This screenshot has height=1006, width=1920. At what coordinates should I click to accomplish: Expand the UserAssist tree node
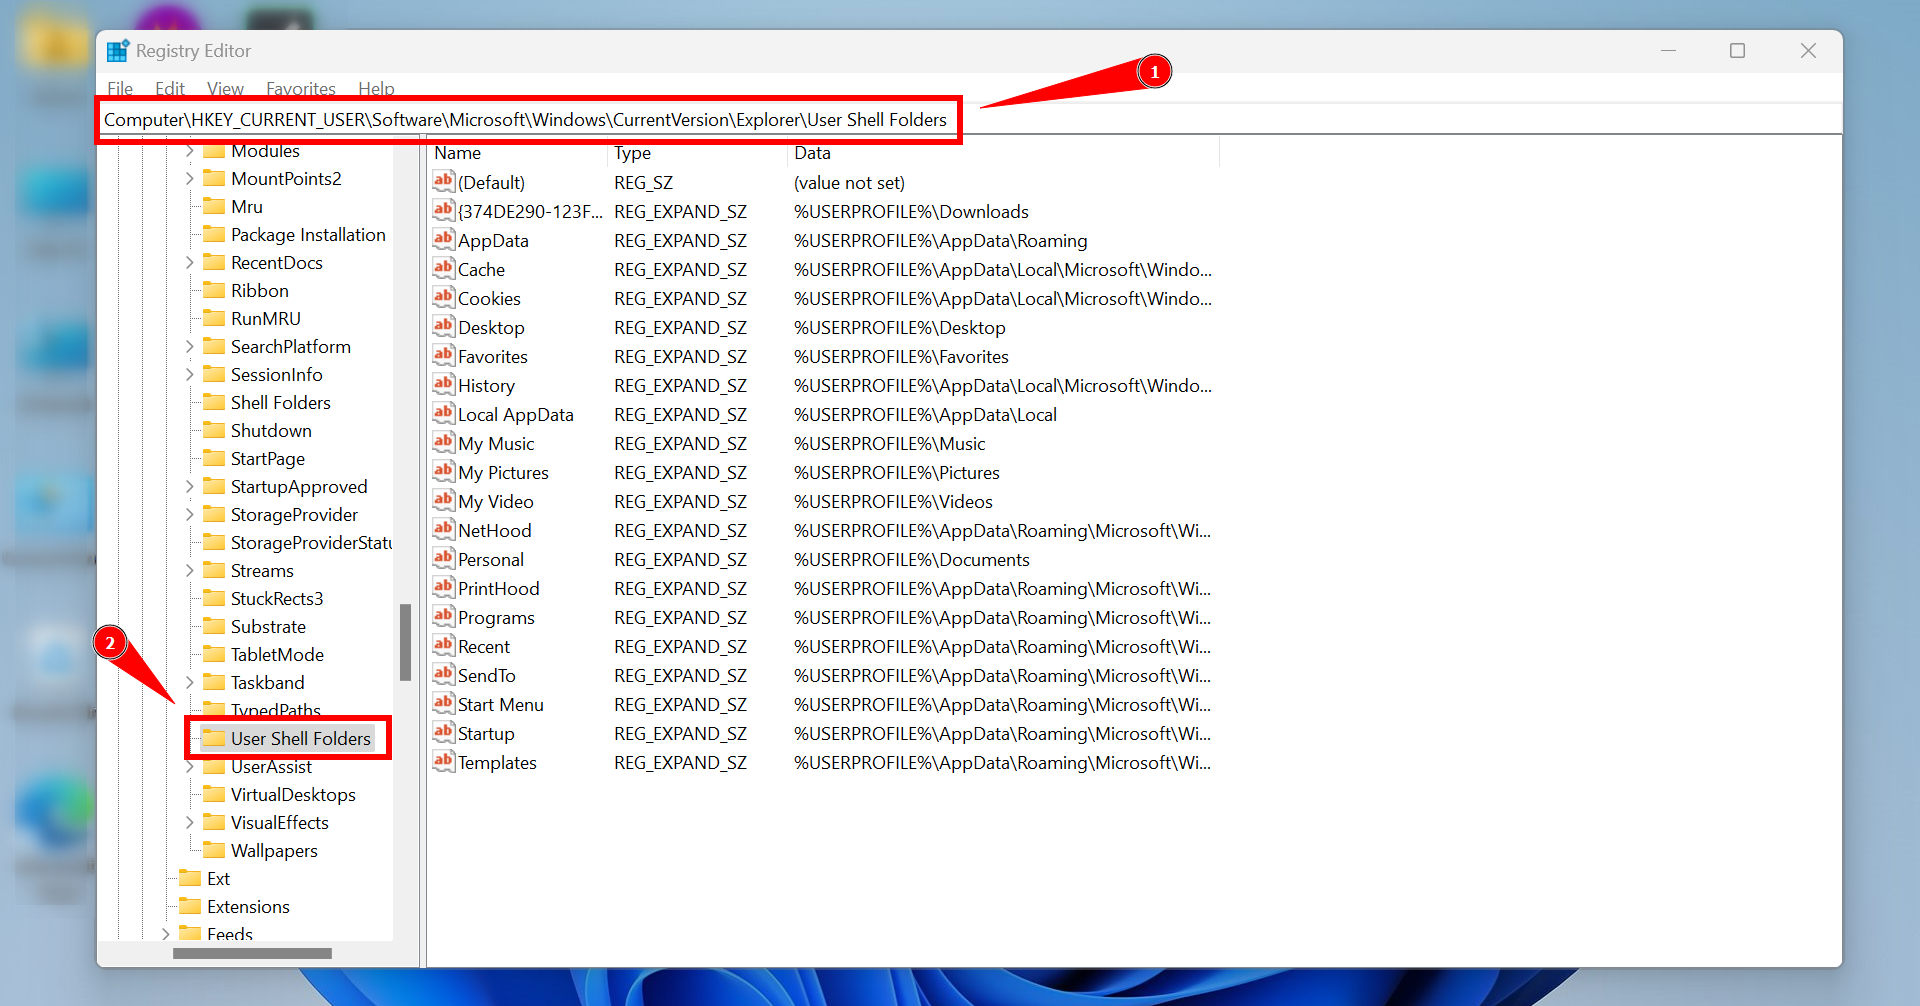189,766
